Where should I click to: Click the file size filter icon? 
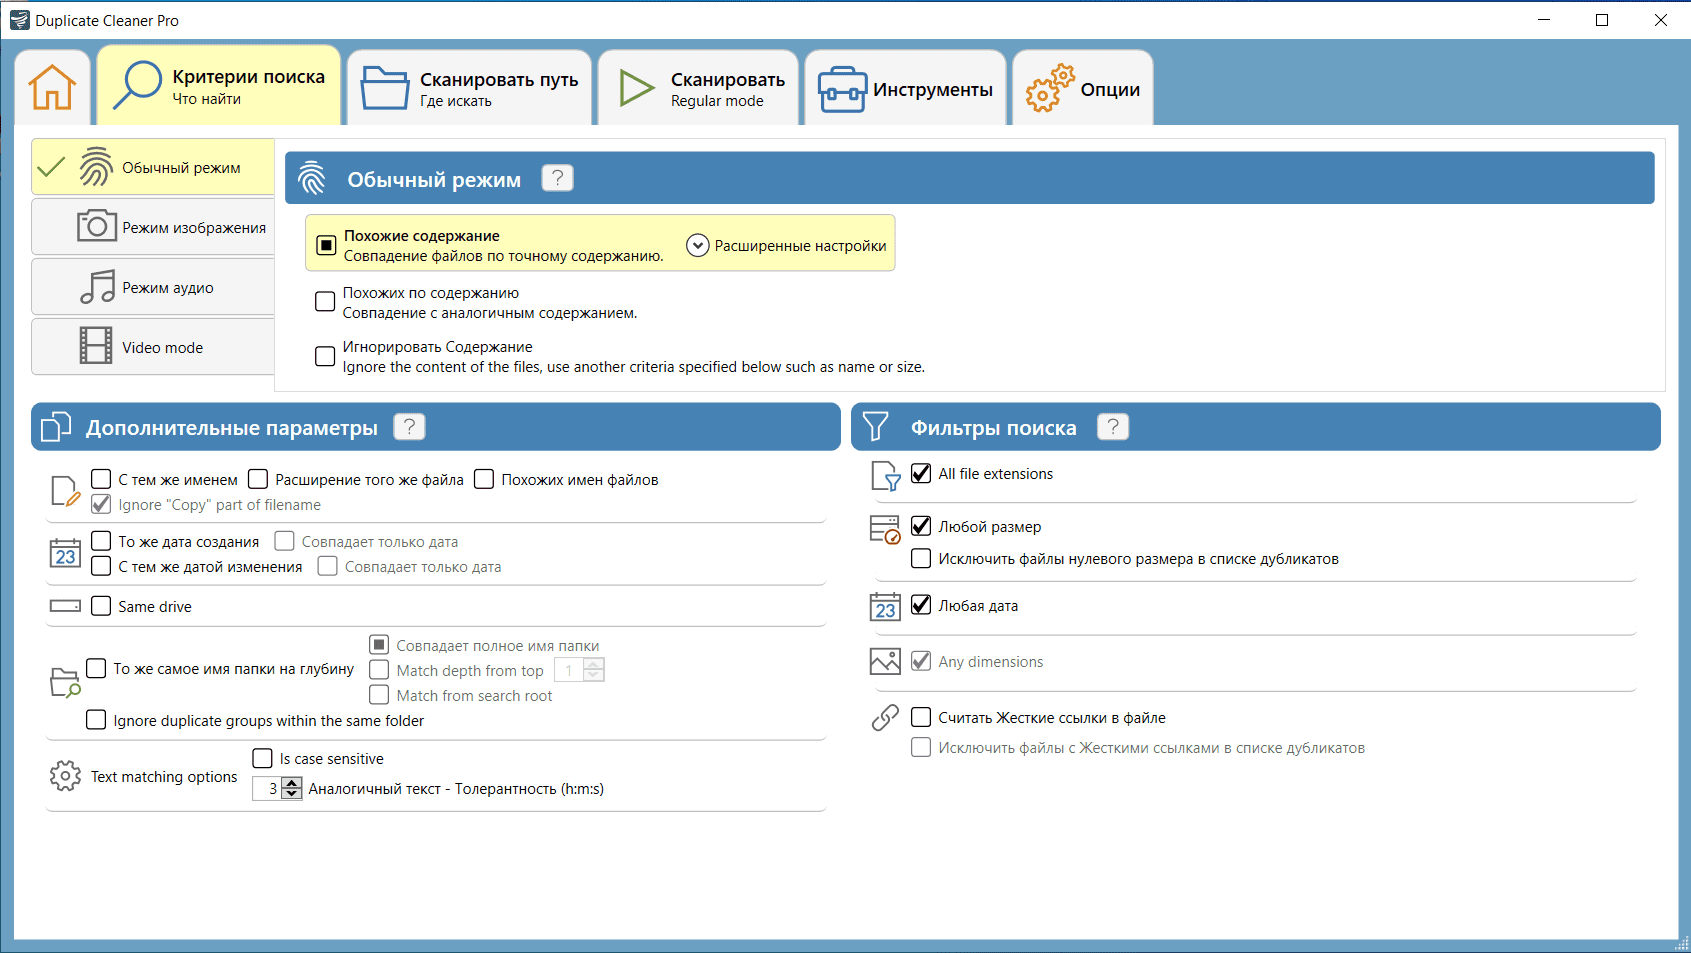point(886,530)
